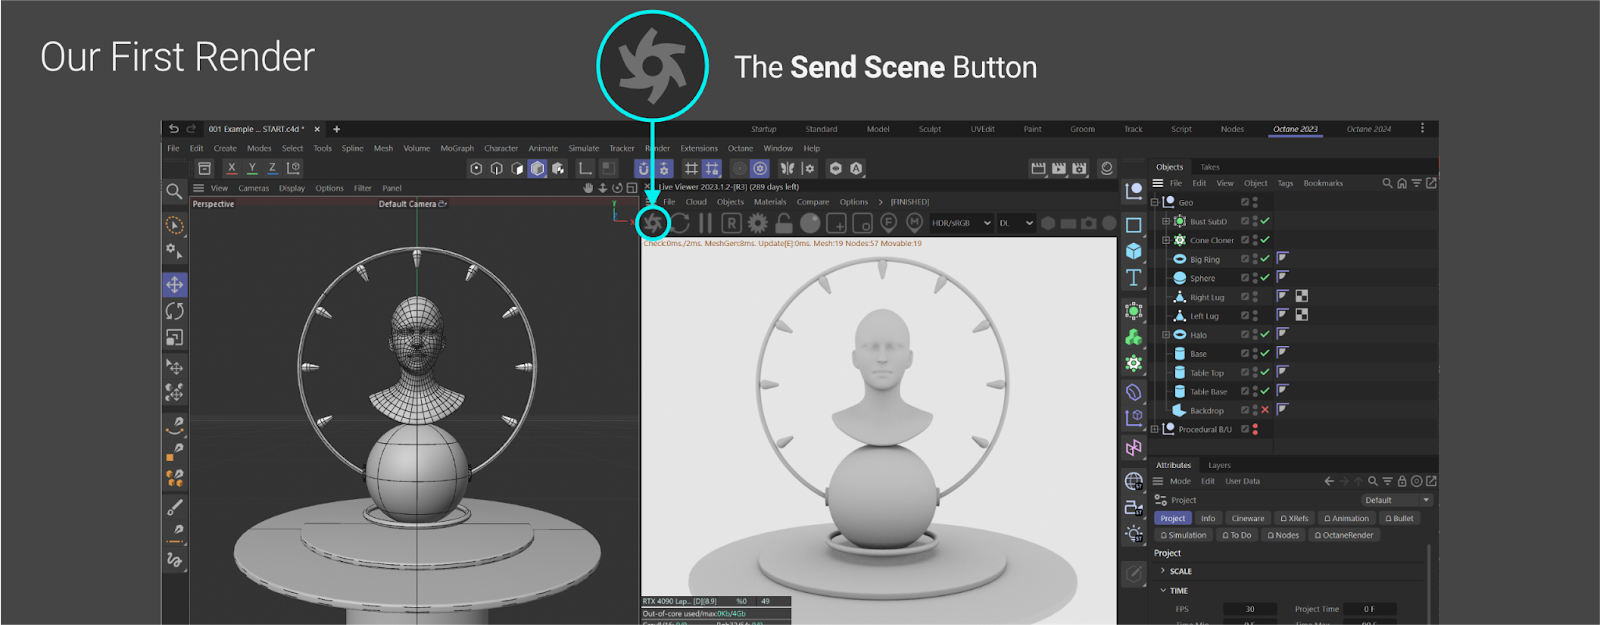
Task: Click the OctaneRender project button
Action: click(x=1344, y=535)
